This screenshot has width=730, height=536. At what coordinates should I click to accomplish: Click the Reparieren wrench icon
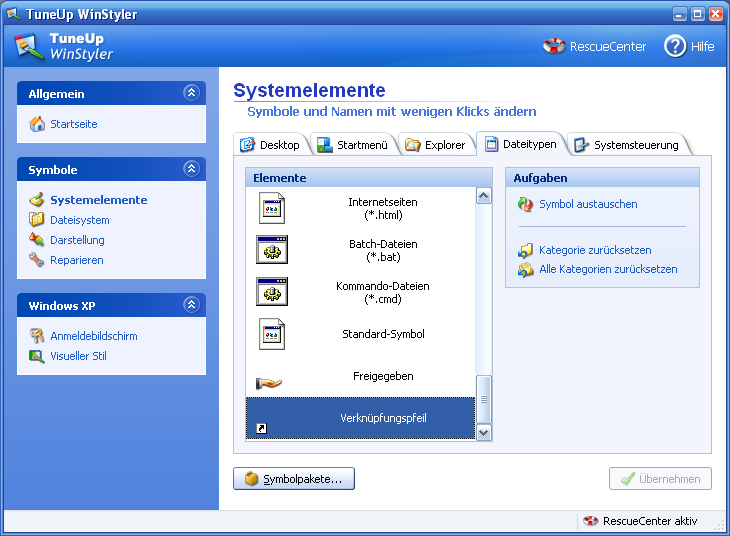click(36, 260)
